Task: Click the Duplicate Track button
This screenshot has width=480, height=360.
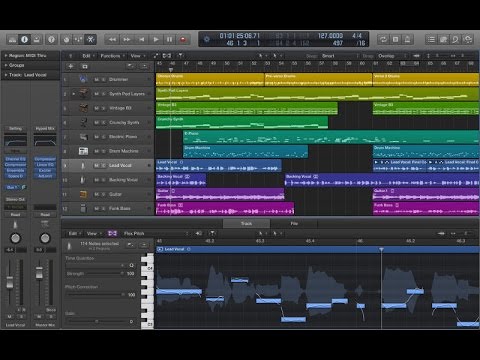Action: coord(85,66)
